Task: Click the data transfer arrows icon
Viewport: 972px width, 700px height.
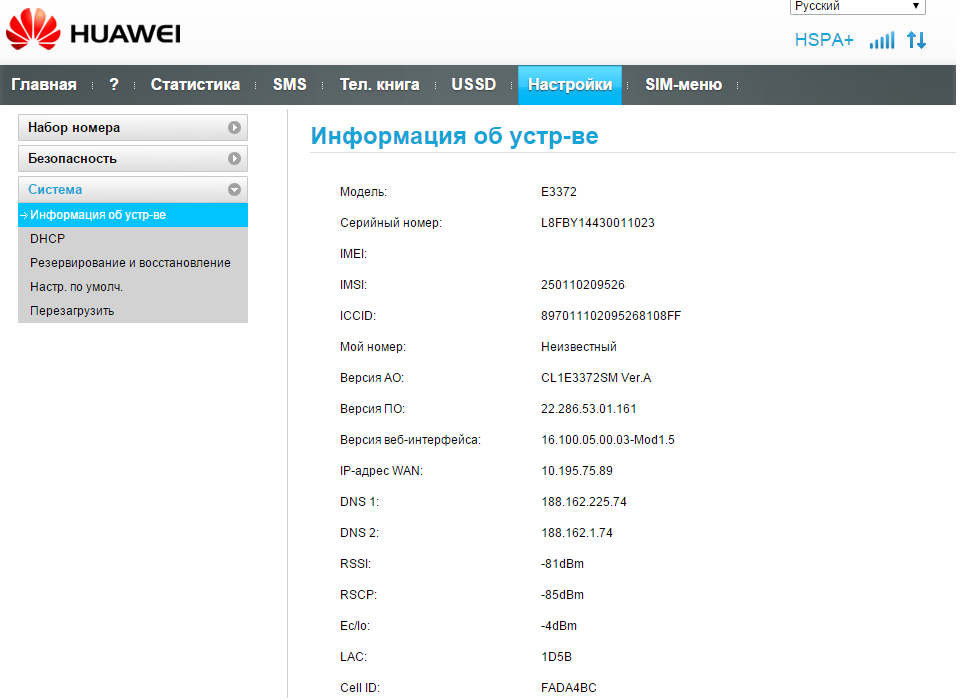Action: pos(916,40)
